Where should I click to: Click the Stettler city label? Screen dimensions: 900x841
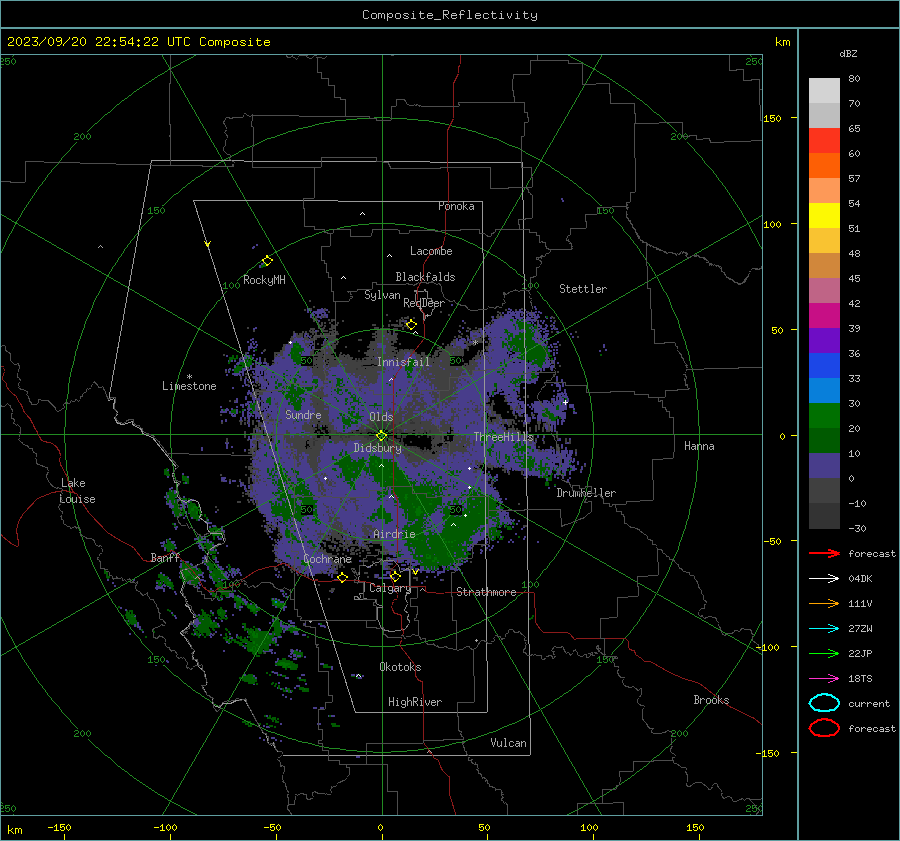[583, 289]
